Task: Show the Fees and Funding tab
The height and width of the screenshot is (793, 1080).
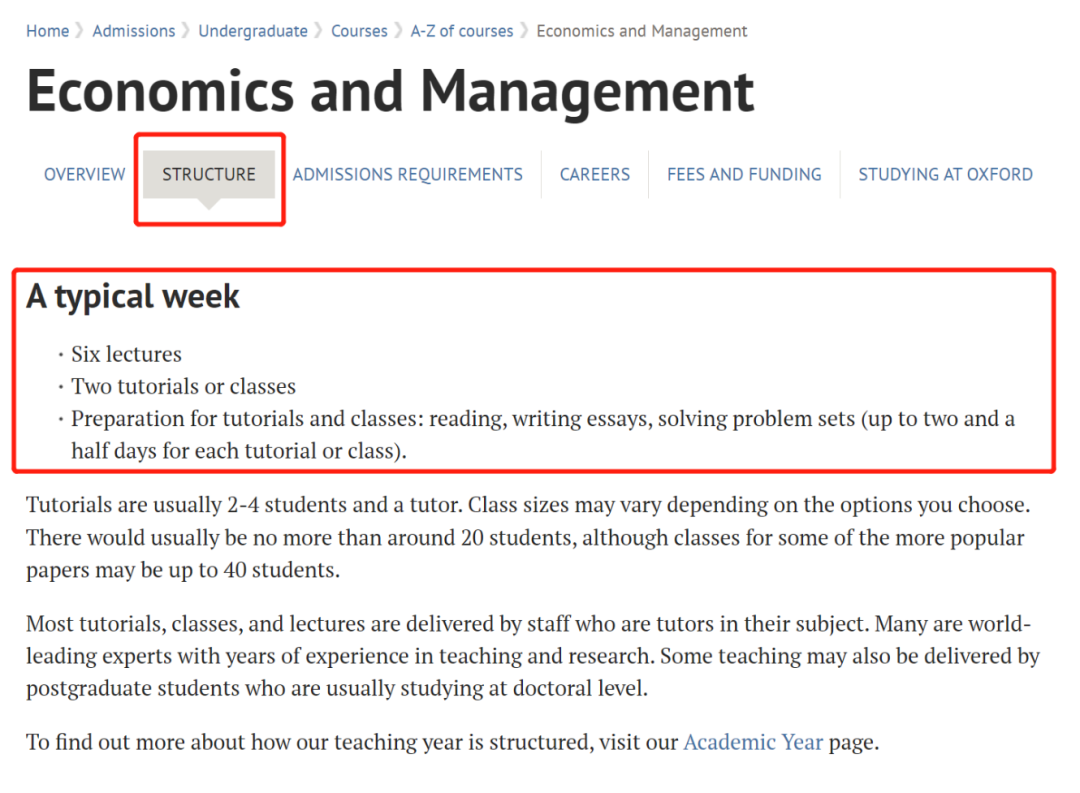Action: (744, 174)
